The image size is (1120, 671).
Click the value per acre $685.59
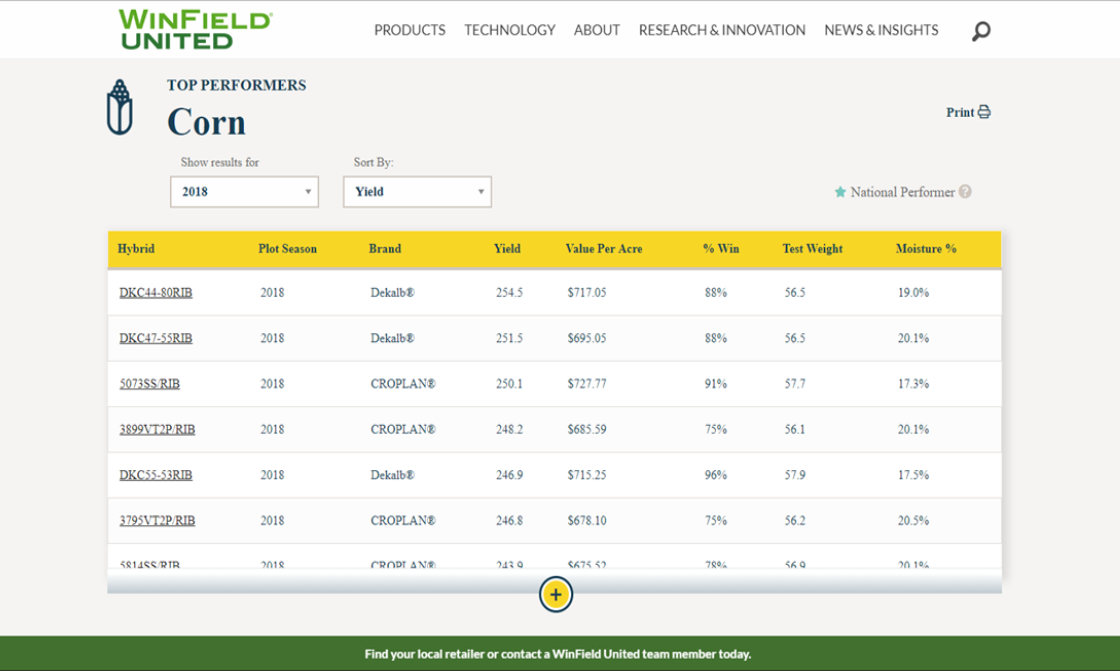tap(587, 429)
